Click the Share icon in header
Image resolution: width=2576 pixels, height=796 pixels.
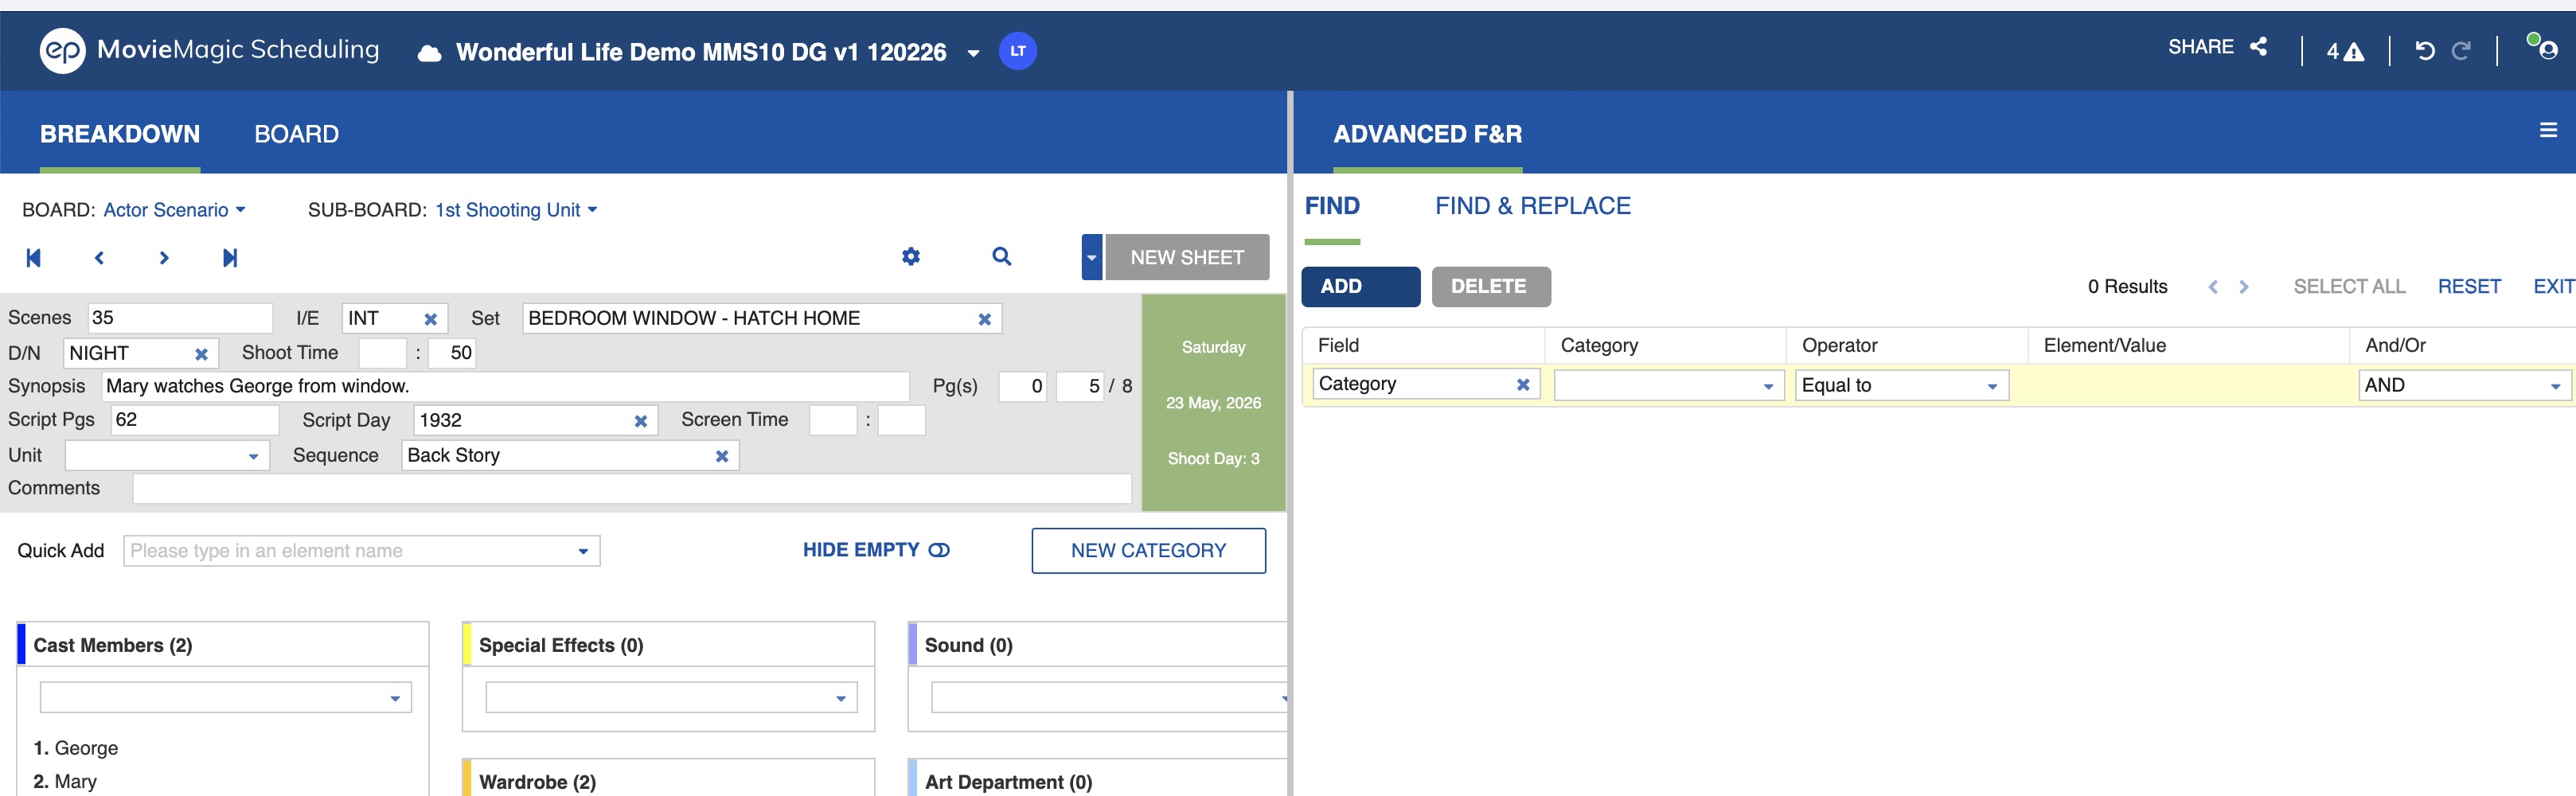pyautogui.click(x=2258, y=47)
